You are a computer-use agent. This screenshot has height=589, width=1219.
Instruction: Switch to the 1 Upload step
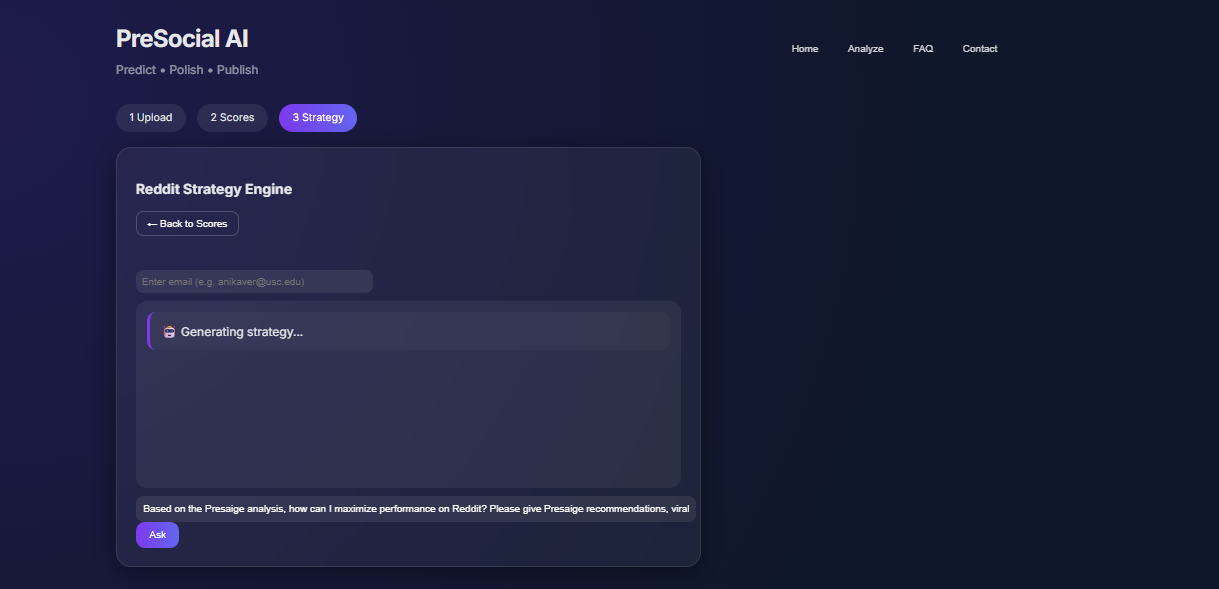[151, 118]
